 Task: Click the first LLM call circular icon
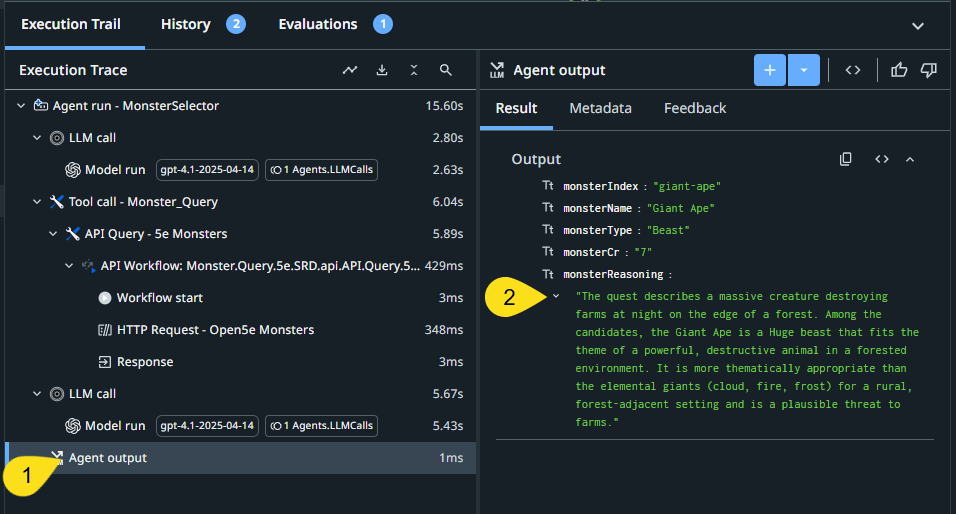[x=57, y=138]
